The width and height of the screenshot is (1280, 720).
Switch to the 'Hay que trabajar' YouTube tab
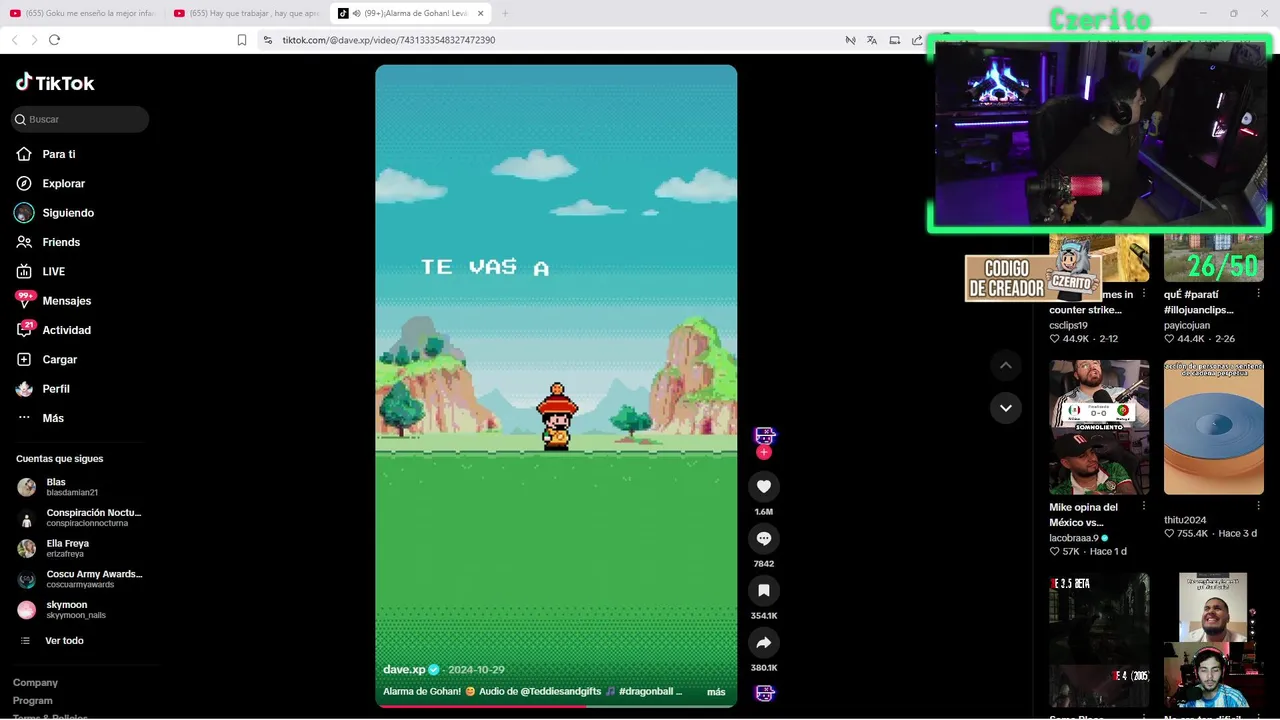[x=246, y=13]
